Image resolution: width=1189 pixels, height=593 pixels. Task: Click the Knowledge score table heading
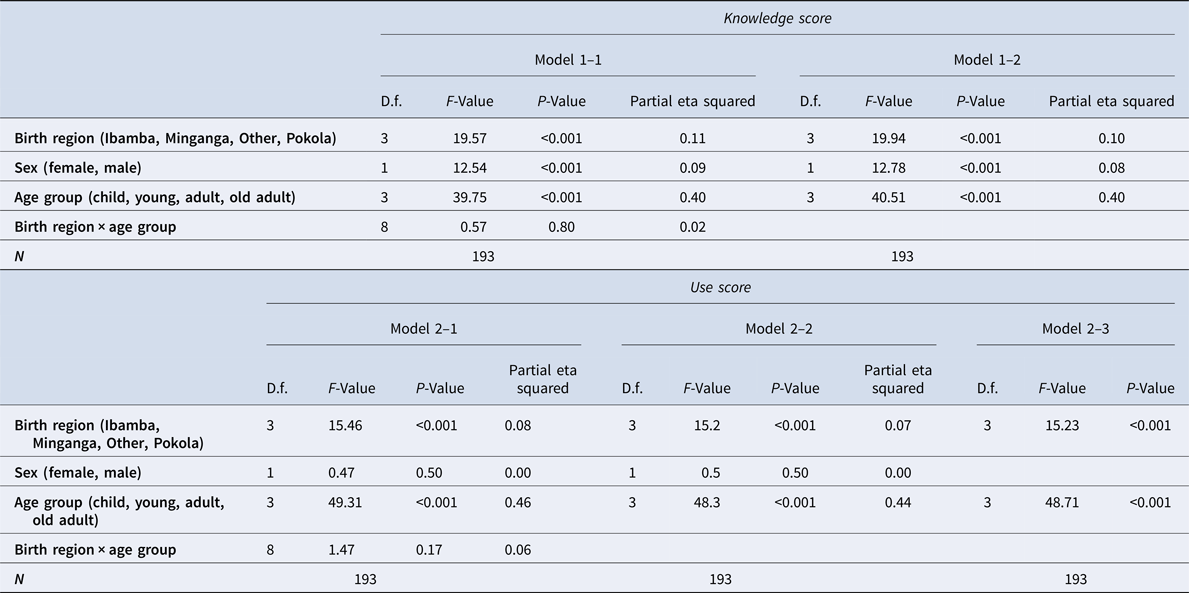(777, 19)
